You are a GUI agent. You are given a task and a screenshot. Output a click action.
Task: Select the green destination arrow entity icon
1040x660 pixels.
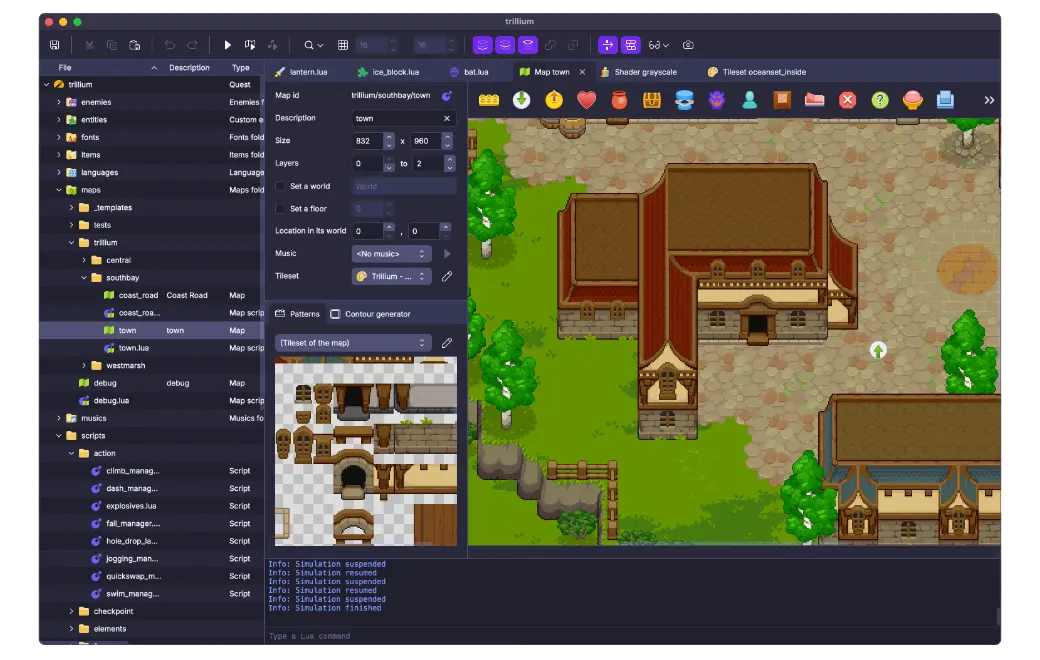pos(521,100)
